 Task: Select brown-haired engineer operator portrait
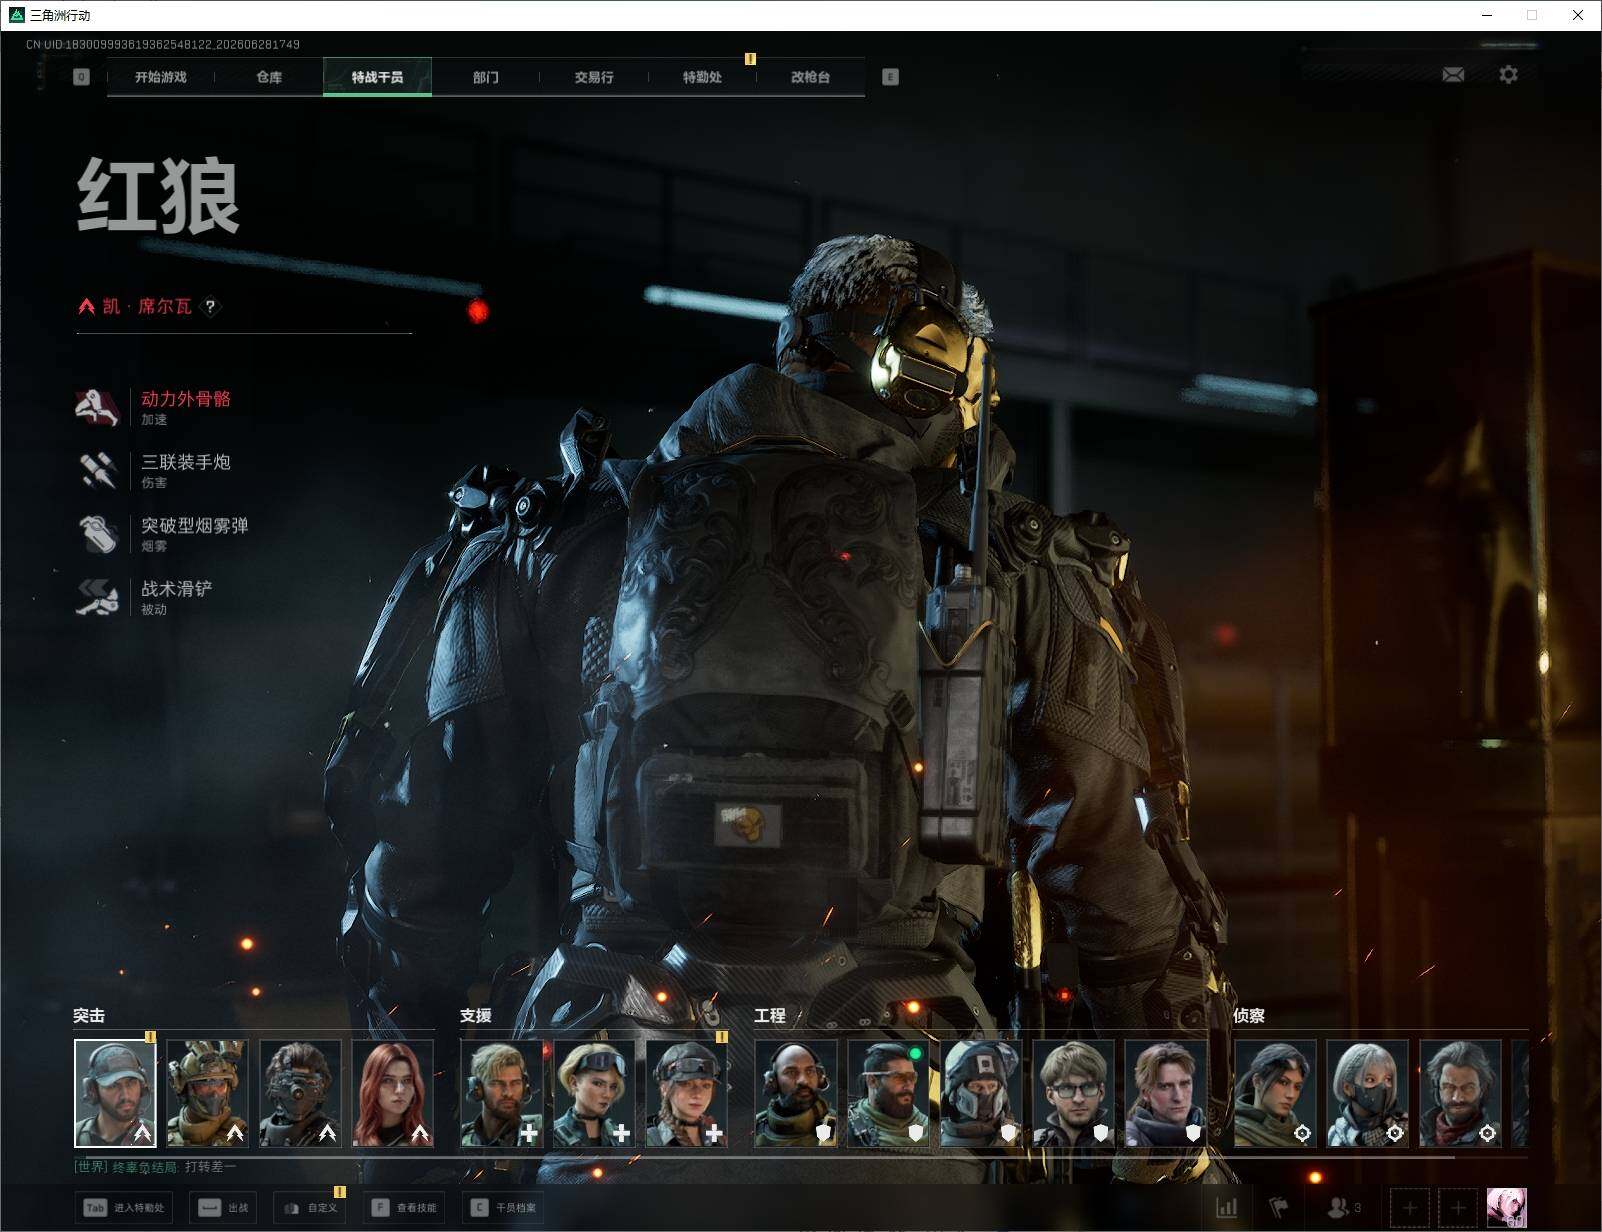[1165, 1093]
